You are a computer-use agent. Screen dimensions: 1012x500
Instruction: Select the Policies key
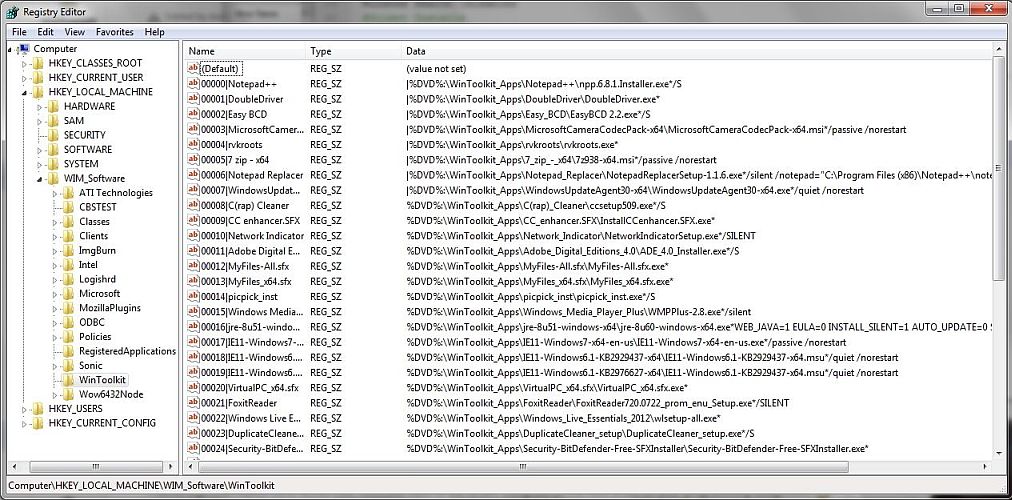click(95, 337)
